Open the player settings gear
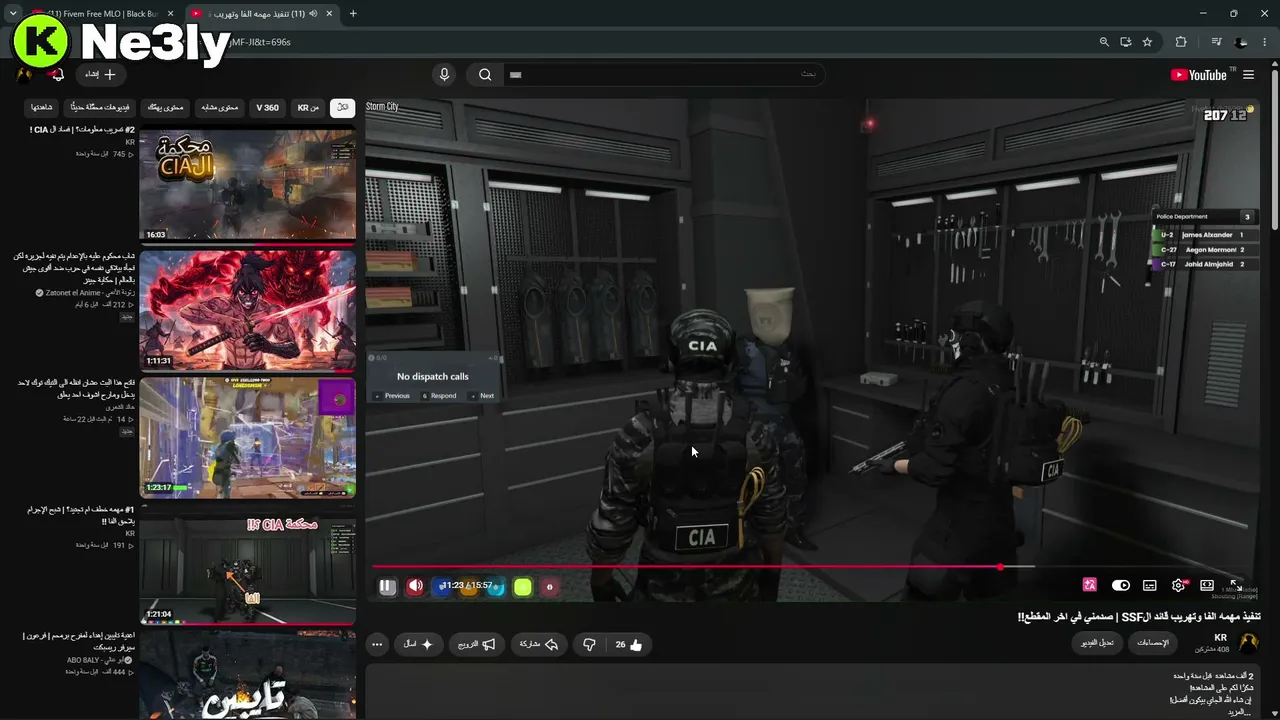 1179,585
